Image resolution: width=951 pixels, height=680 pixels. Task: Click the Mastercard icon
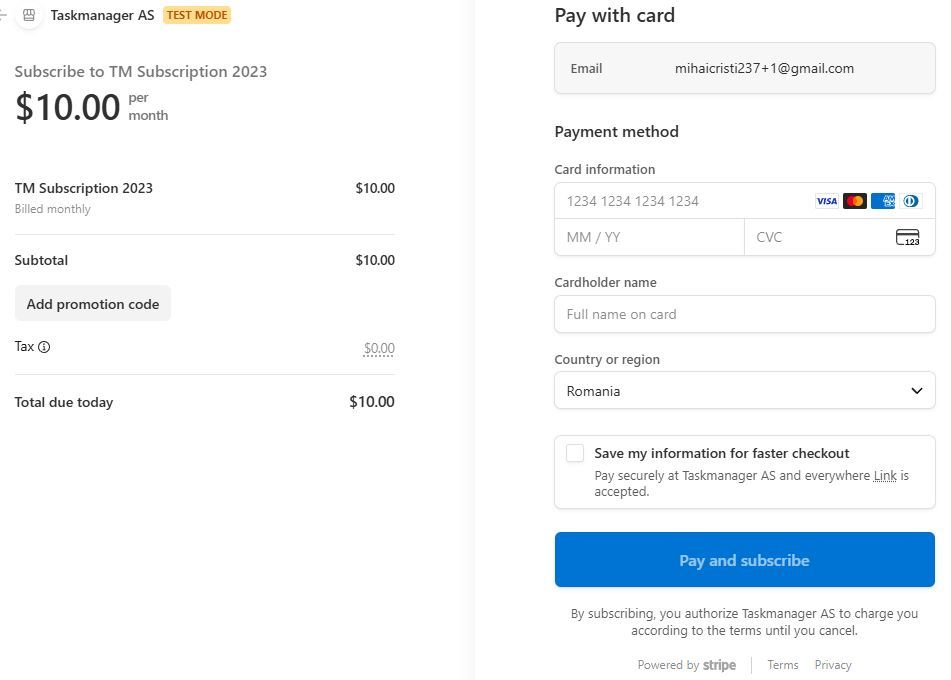(854, 201)
